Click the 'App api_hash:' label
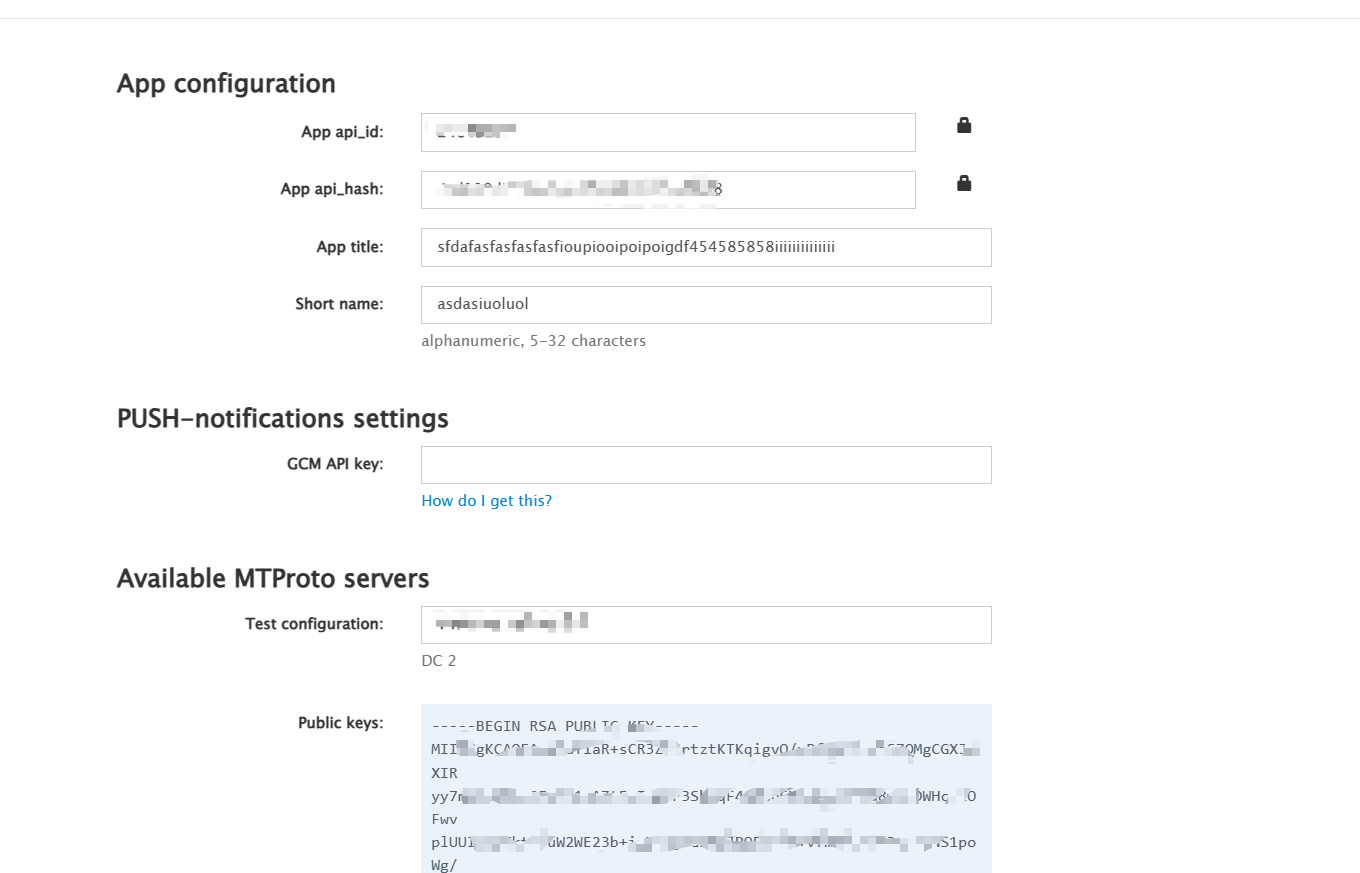 tap(332, 189)
